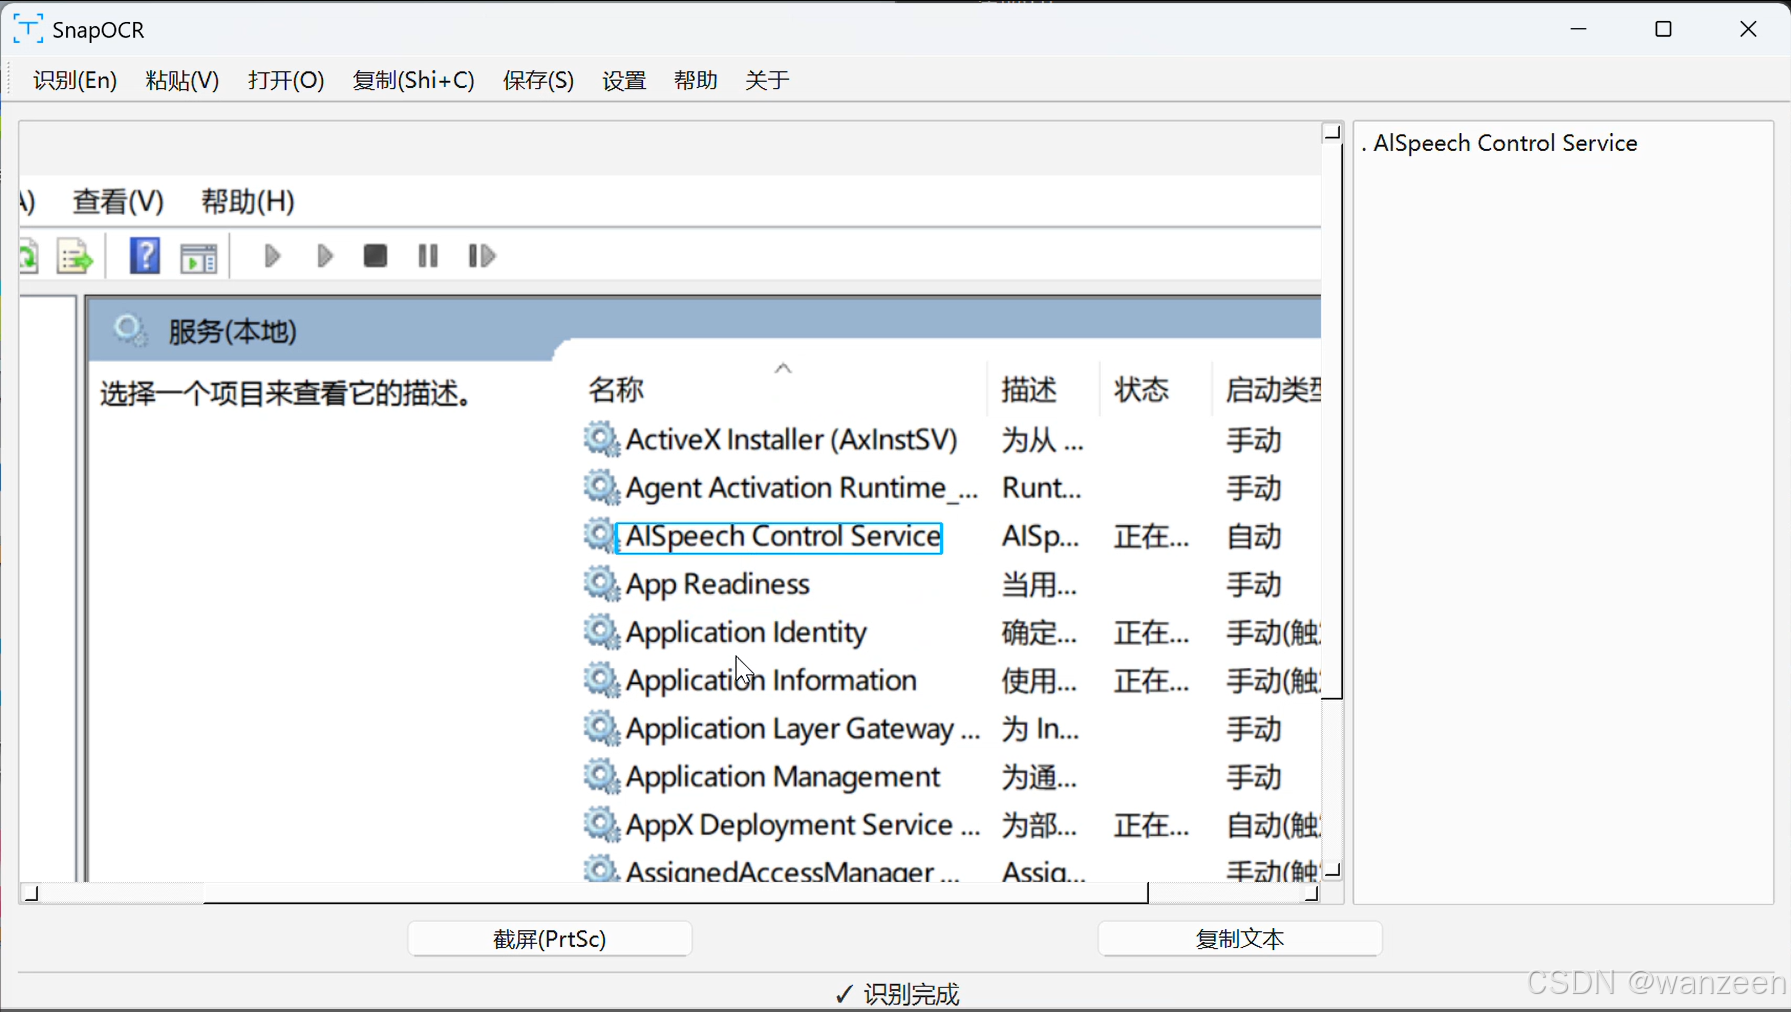Screen dimensions: 1791x1012
Task: Click the 查看(V) menu in screenshot
Action: point(118,201)
